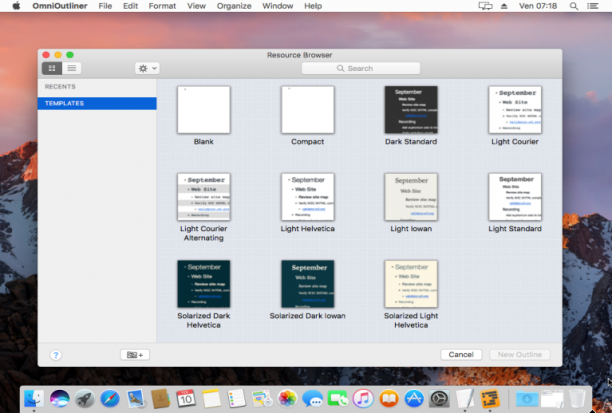Viewport: 612px width, 413px height.
Task: Choose the Solarized Dark Iowan template
Action: (308, 284)
